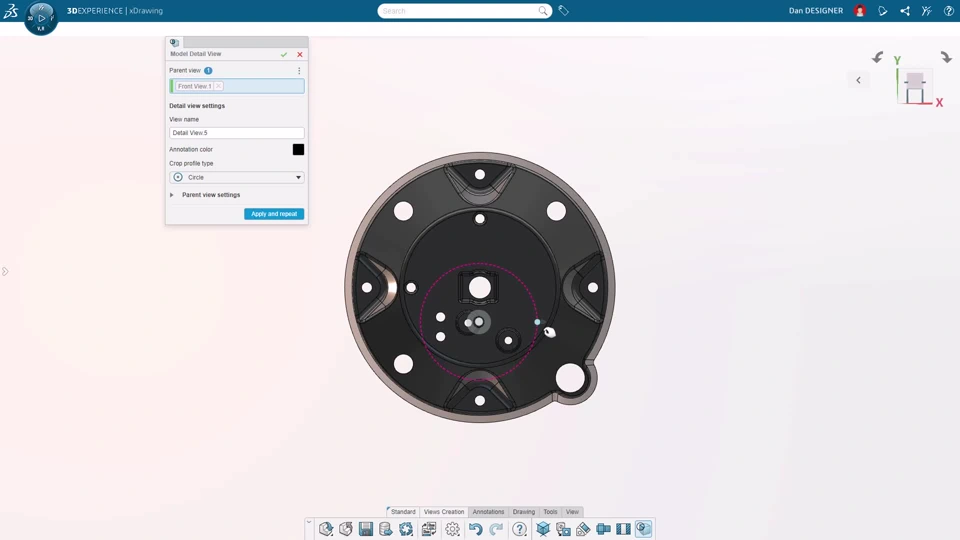960x540 pixels.
Task: Cancel Model Detail View with red X
Action: click(300, 54)
